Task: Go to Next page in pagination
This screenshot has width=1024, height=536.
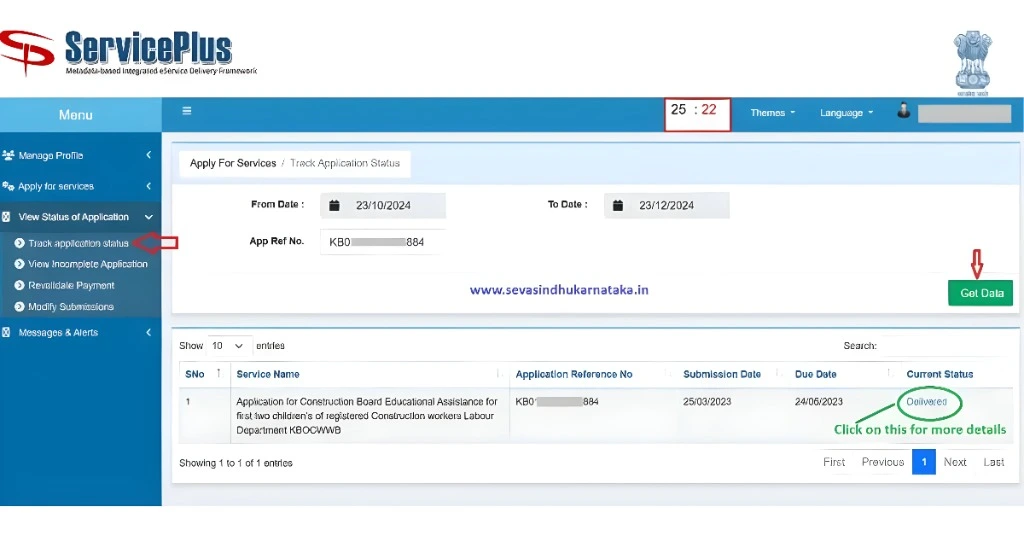Action: 955,462
